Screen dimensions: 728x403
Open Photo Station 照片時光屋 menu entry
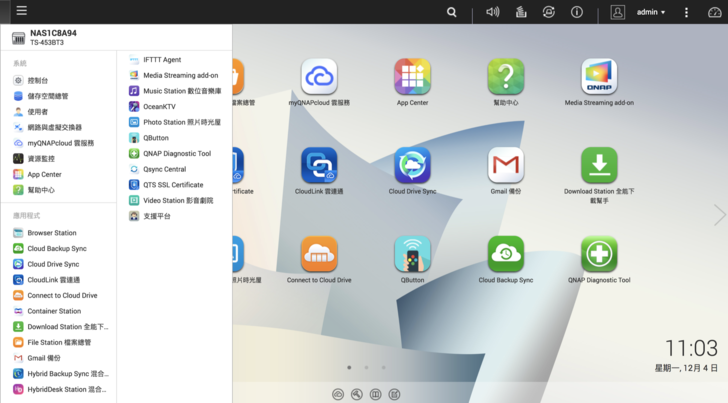tap(175, 122)
